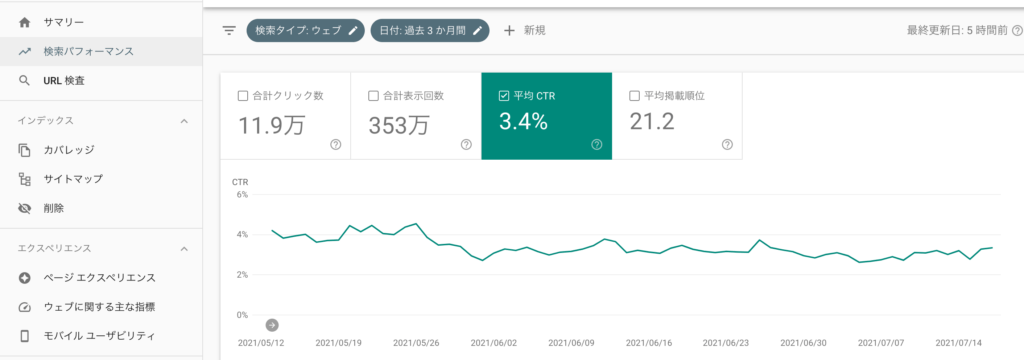
Task: Click the 検索タイプ: ウェブ filter chip
Action: tap(306, 31)
